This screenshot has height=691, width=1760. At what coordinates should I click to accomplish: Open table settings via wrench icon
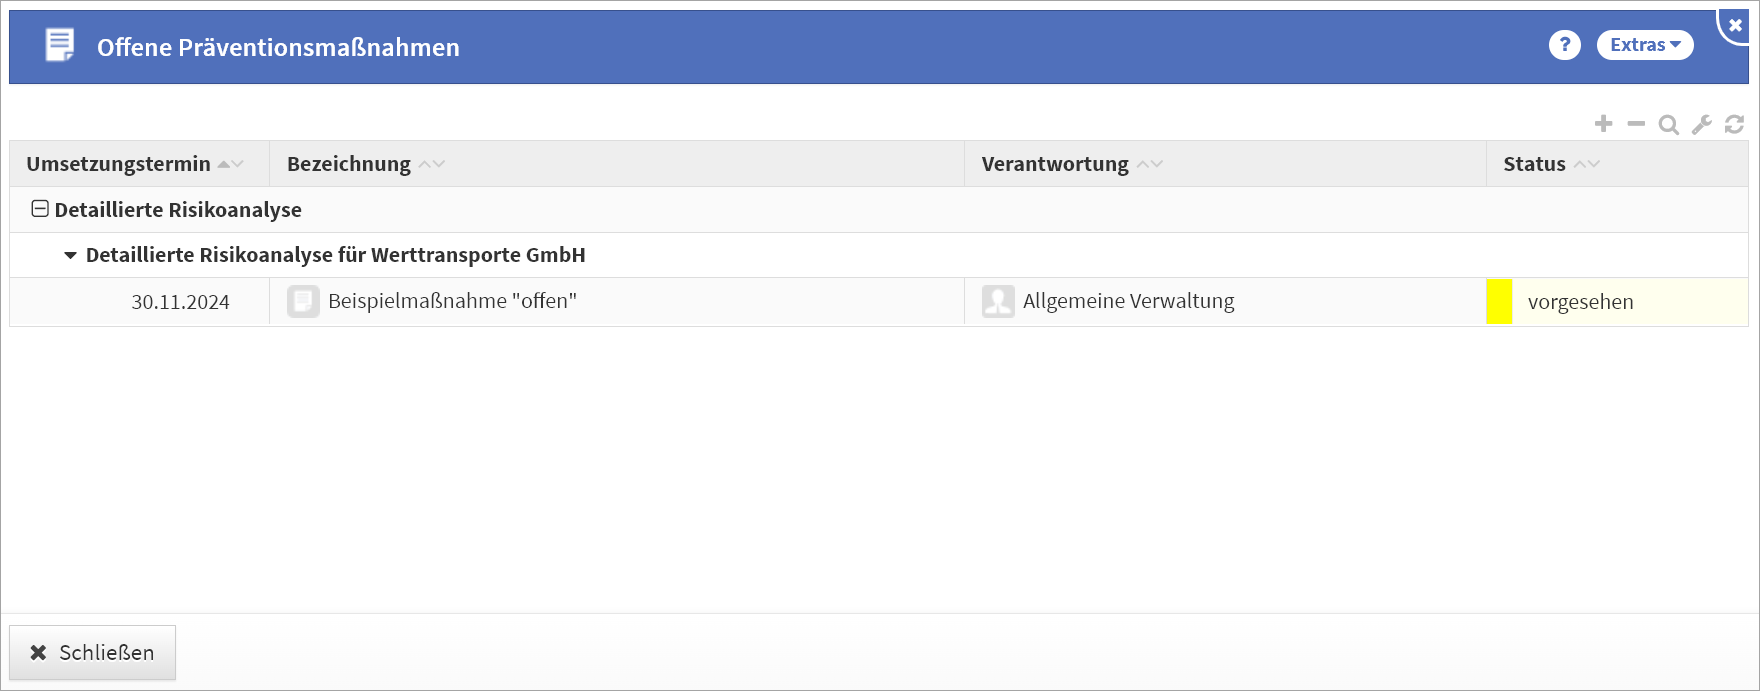(x=1701, y=125)
